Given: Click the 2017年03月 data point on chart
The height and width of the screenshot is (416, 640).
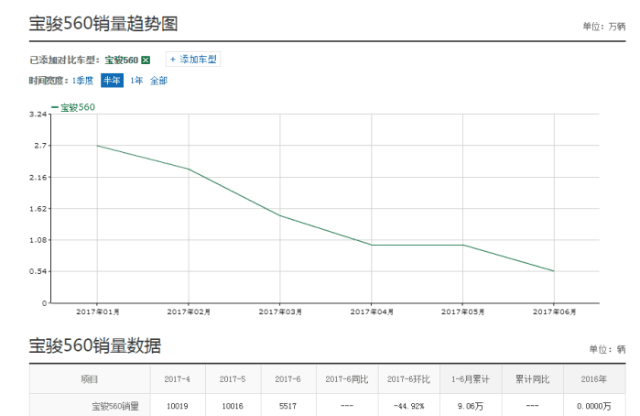Looking at the screenshot, I should point(280,215).
